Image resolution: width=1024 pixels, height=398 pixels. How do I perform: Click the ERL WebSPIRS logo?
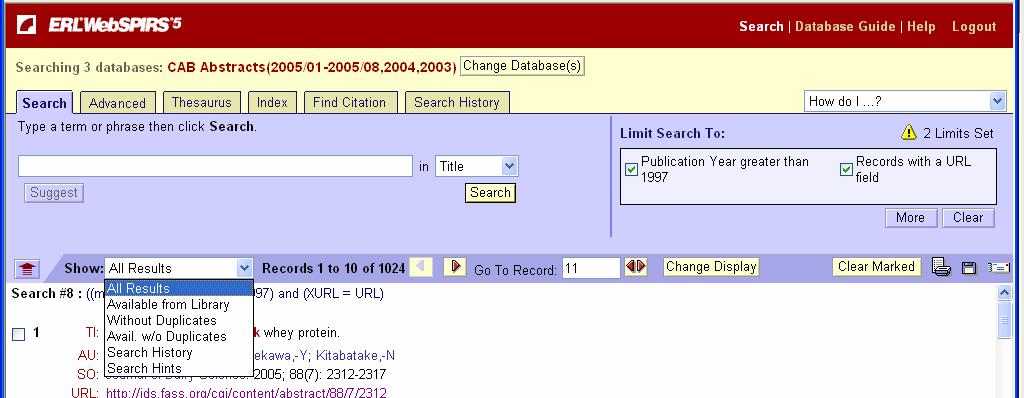(99, 25)
